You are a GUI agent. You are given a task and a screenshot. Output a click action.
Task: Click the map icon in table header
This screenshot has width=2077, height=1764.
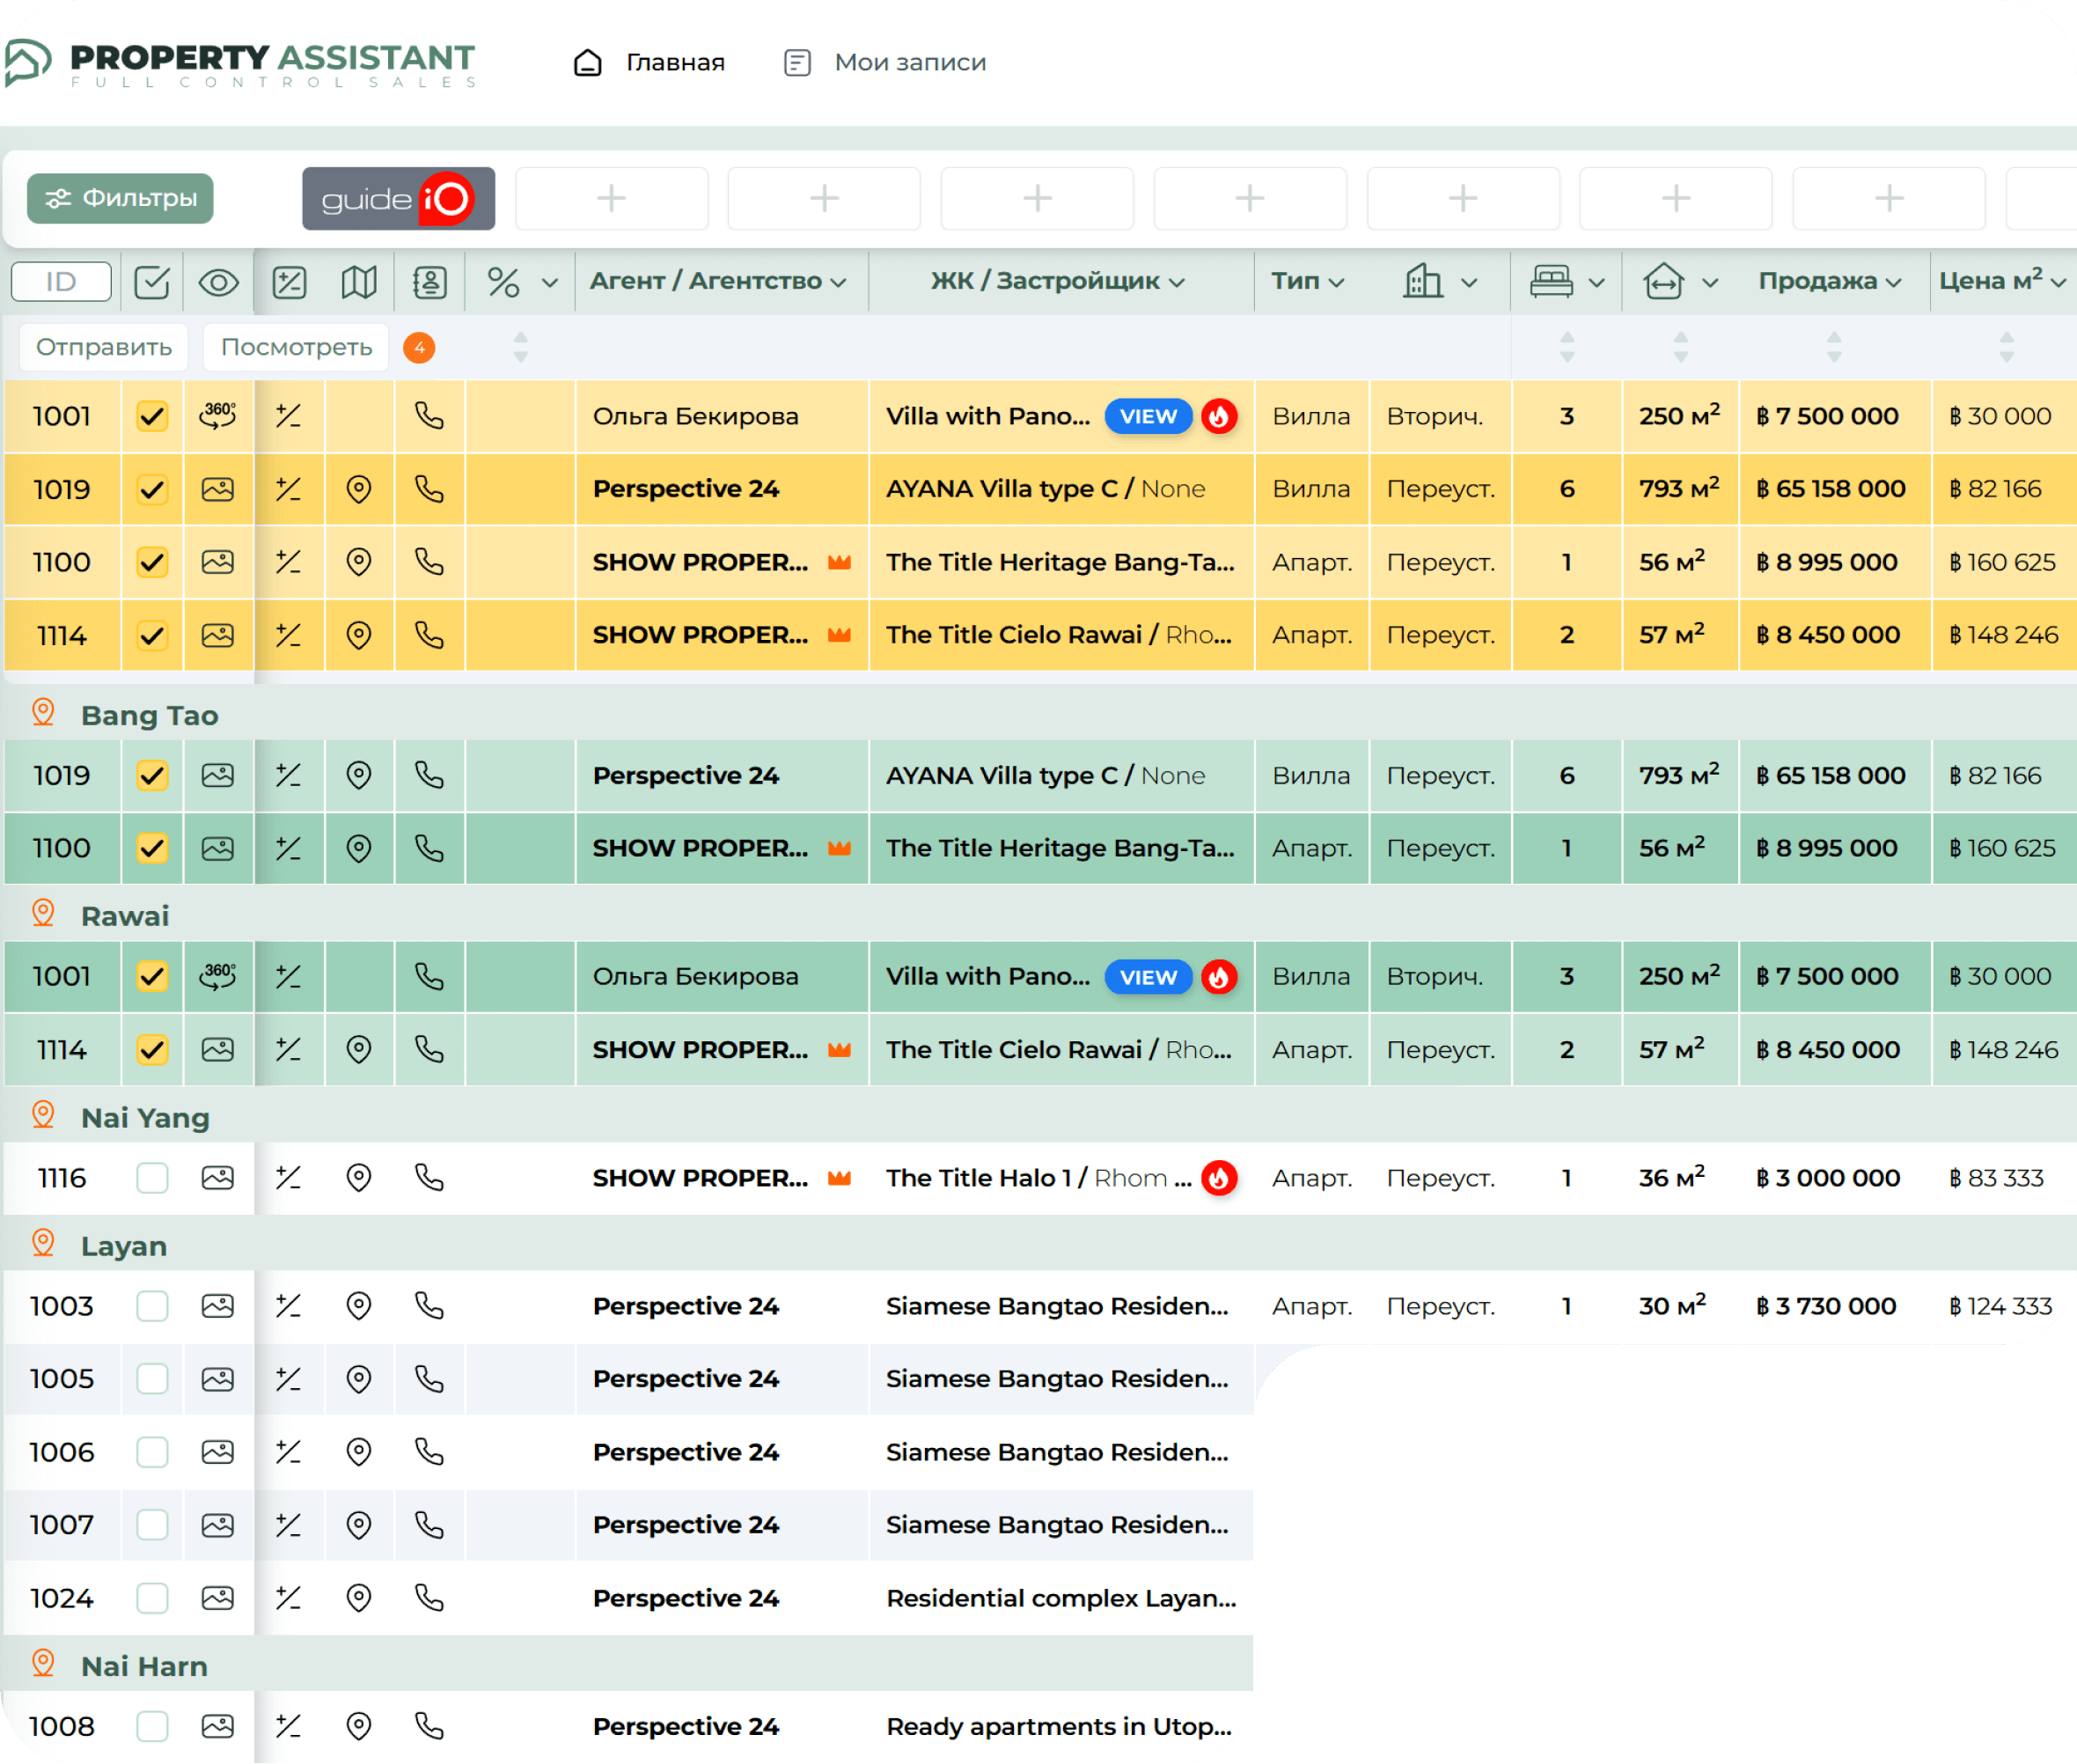358,283
